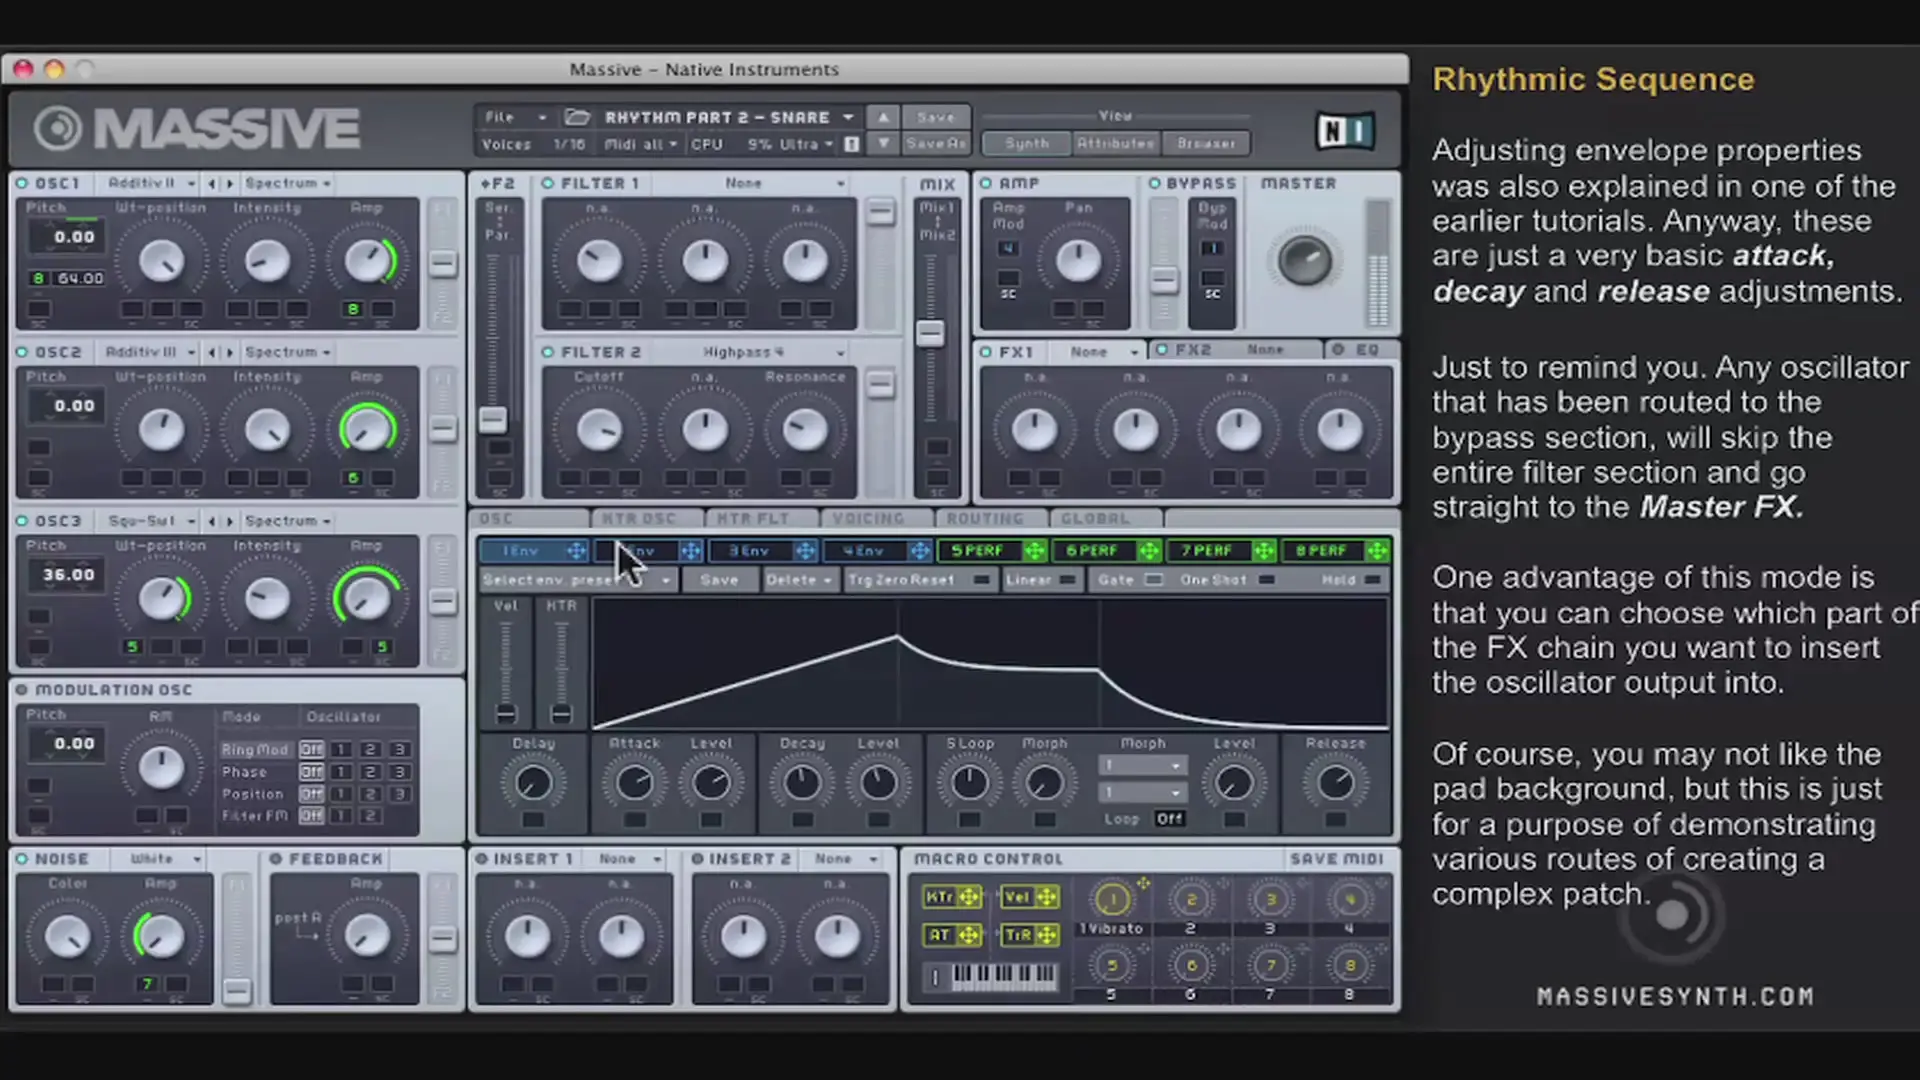Image resolution: width=1920 pixels, height=1080 pixels.
Task: Click the previous preset up arrow
Action: 883,117
